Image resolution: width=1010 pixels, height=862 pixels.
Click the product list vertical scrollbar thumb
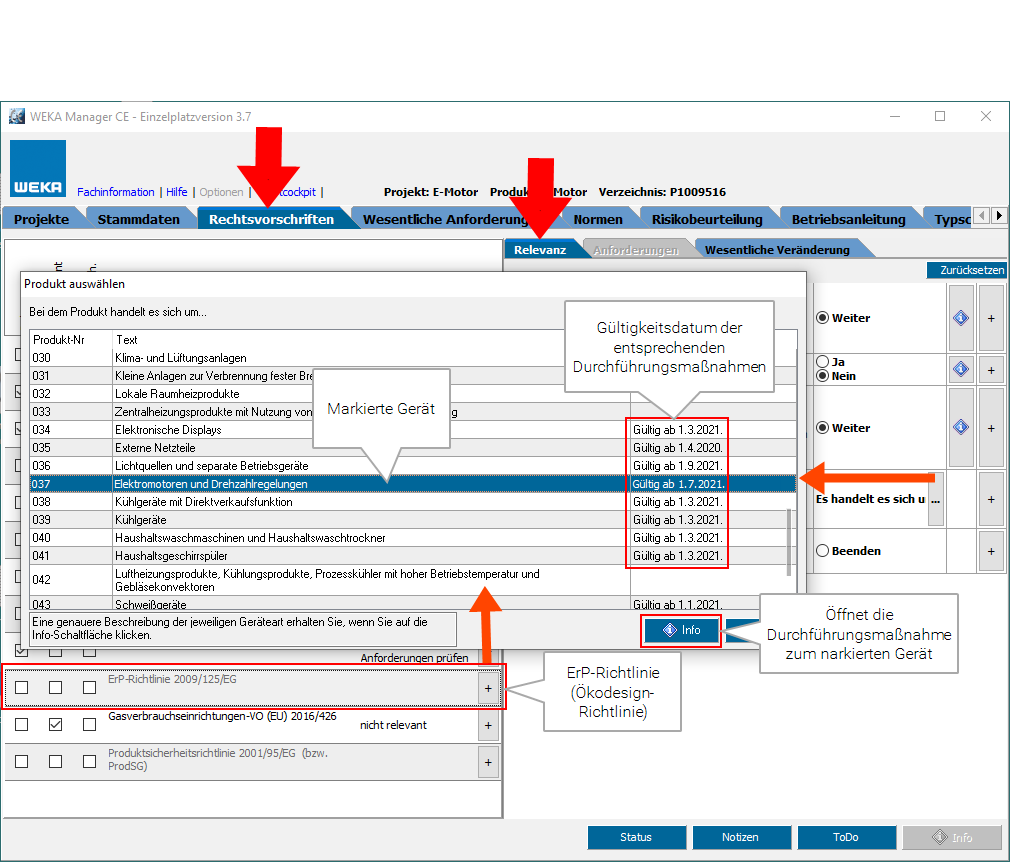[789, 540]
